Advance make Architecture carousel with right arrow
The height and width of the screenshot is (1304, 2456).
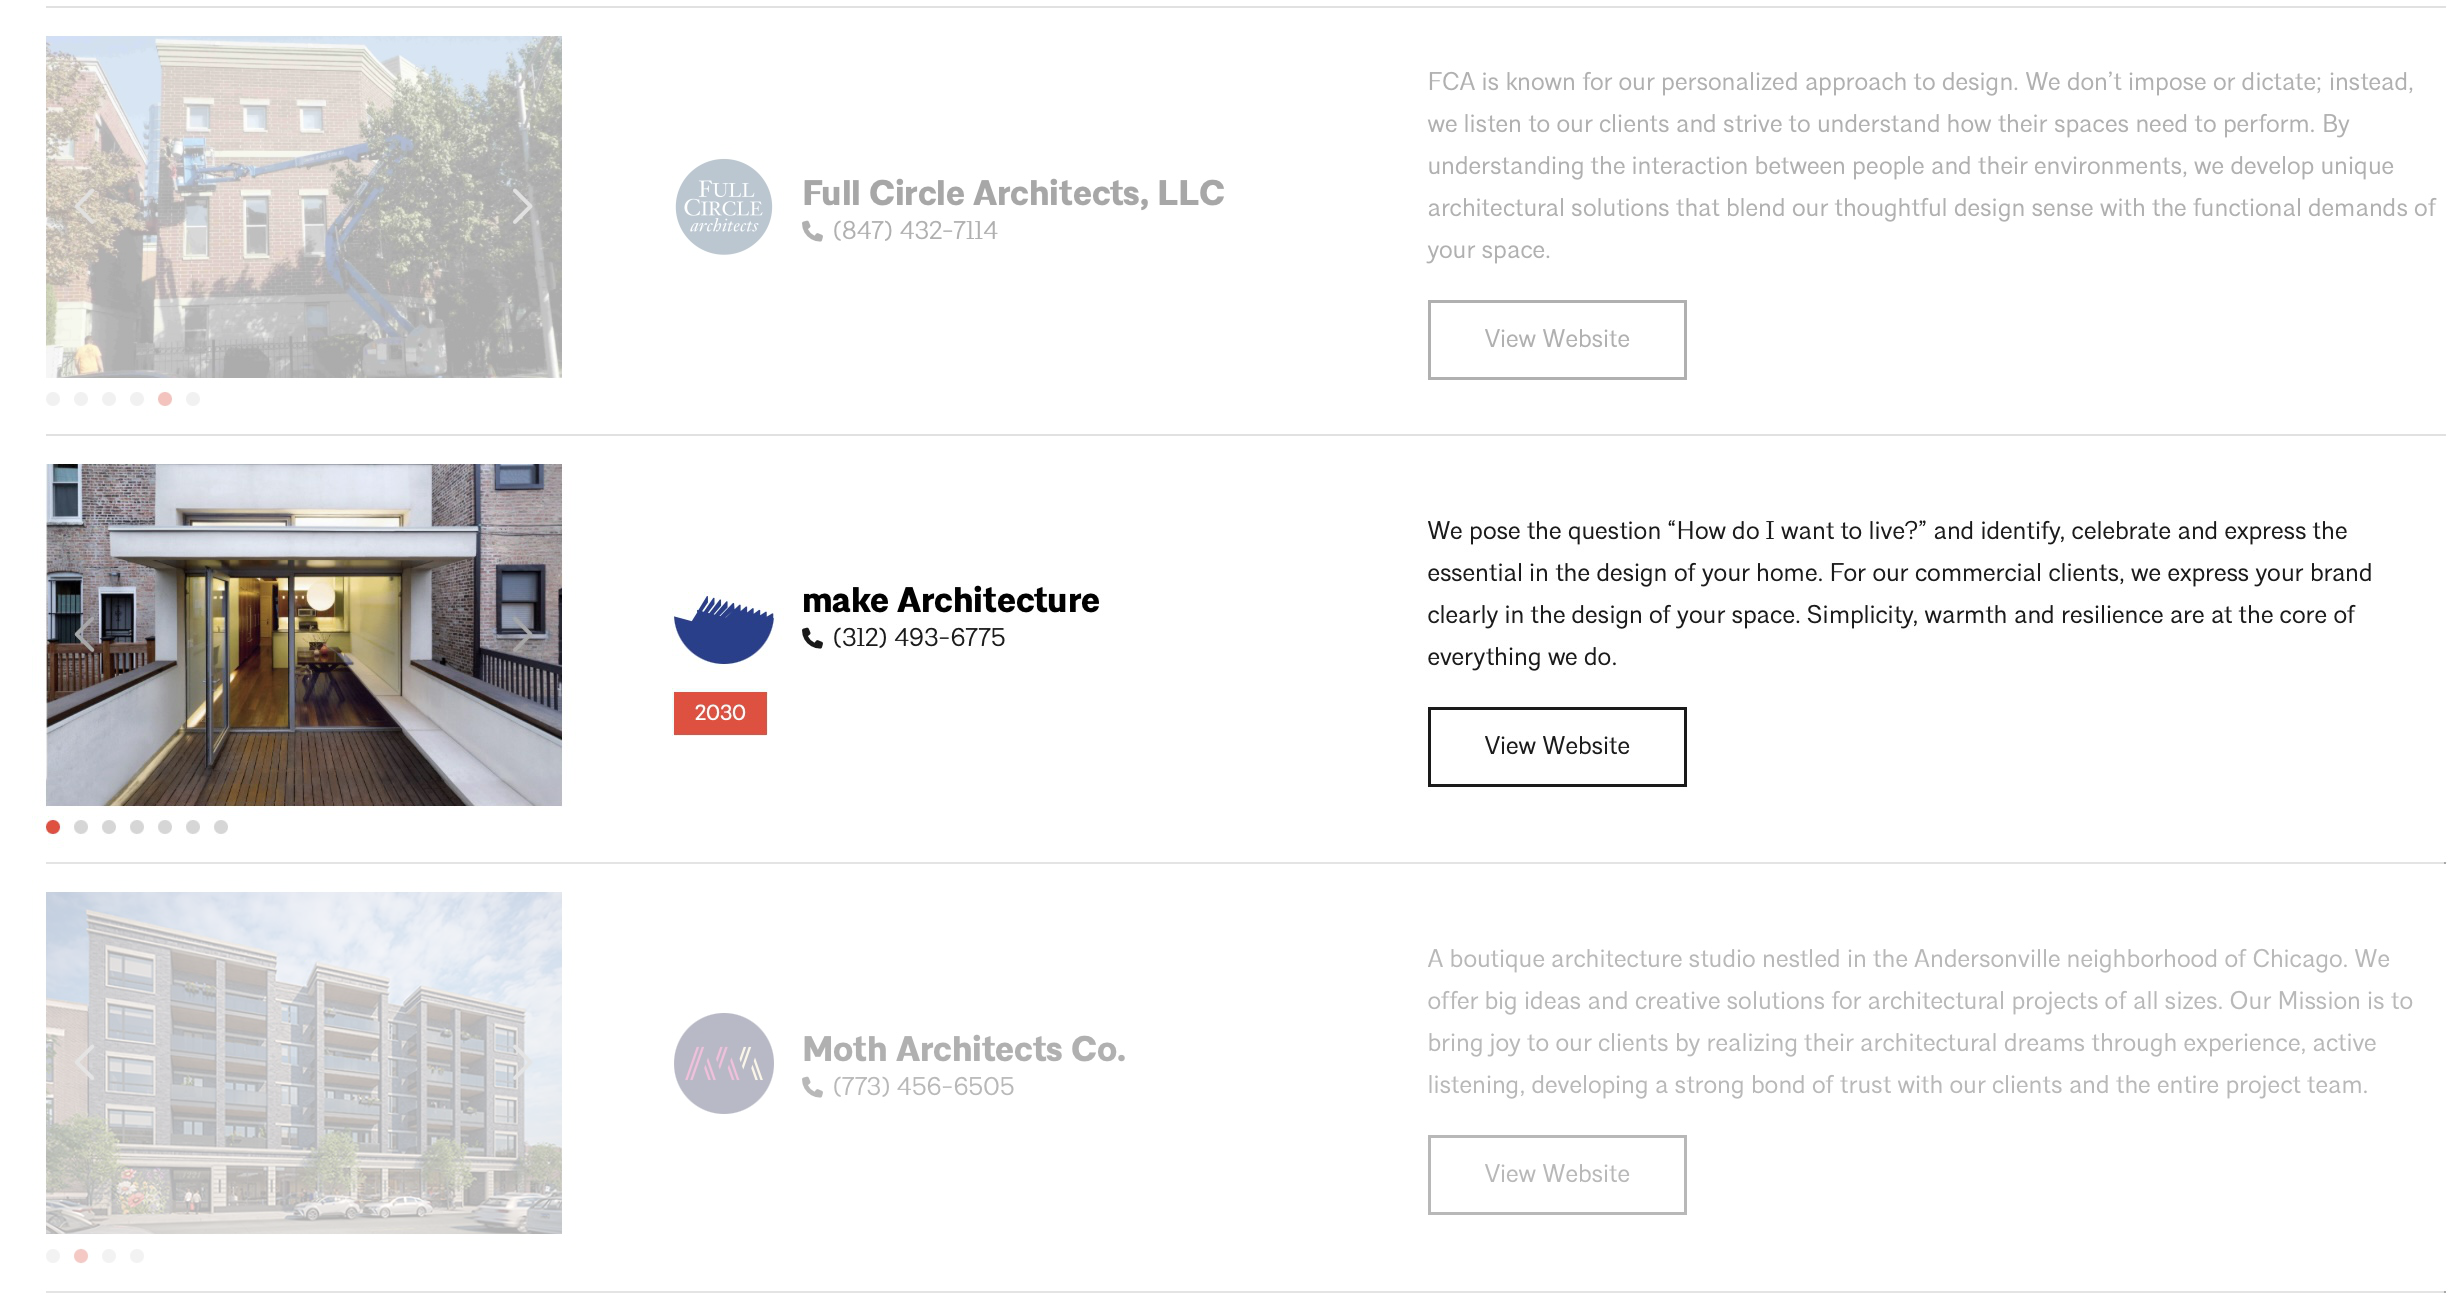click(522, 634)
